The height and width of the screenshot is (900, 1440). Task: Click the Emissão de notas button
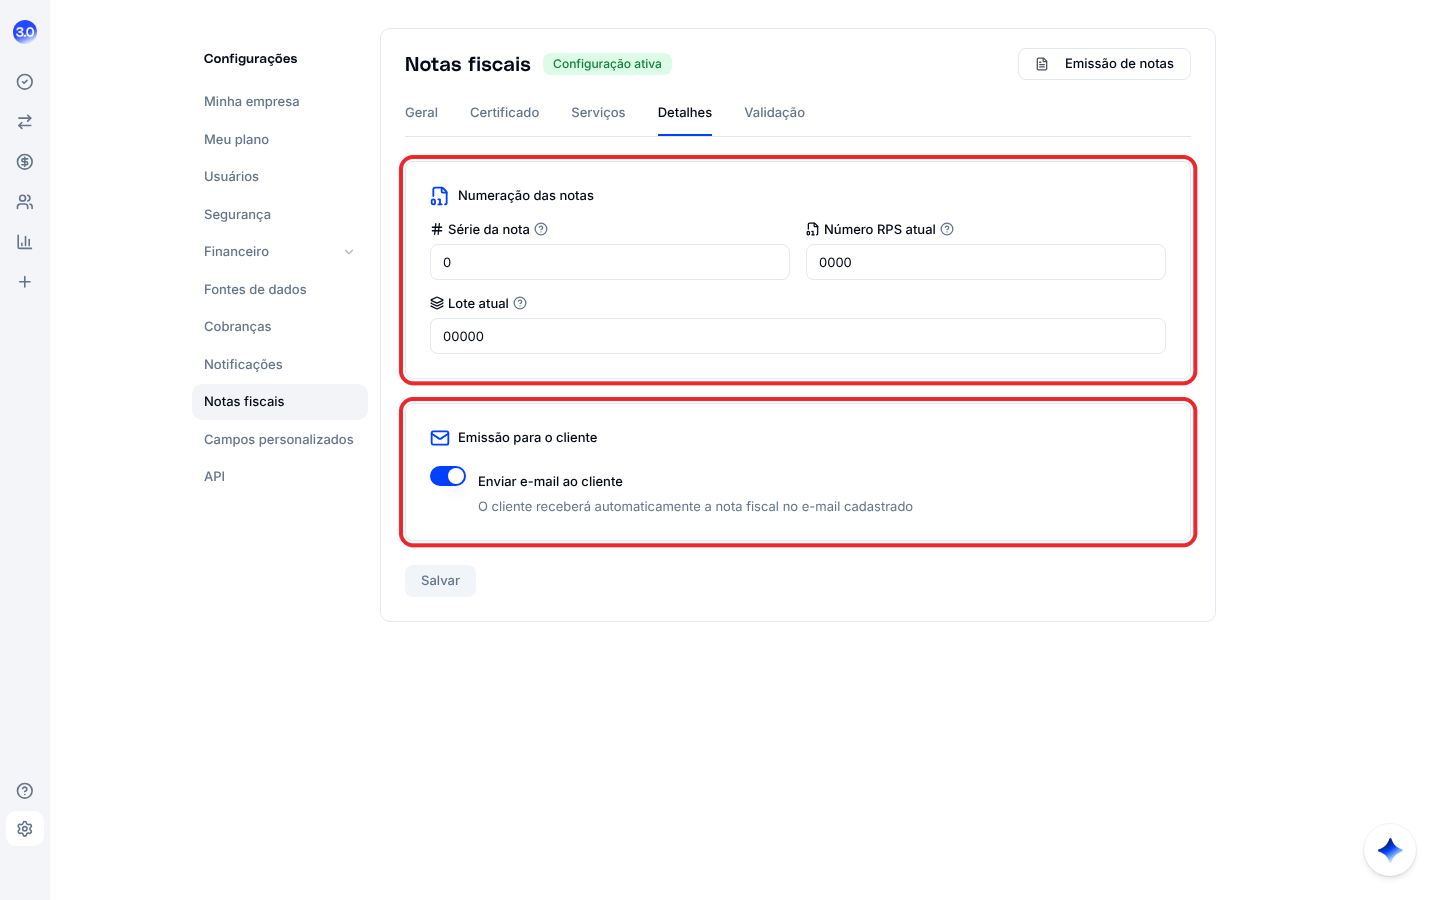pos(1104,64)
